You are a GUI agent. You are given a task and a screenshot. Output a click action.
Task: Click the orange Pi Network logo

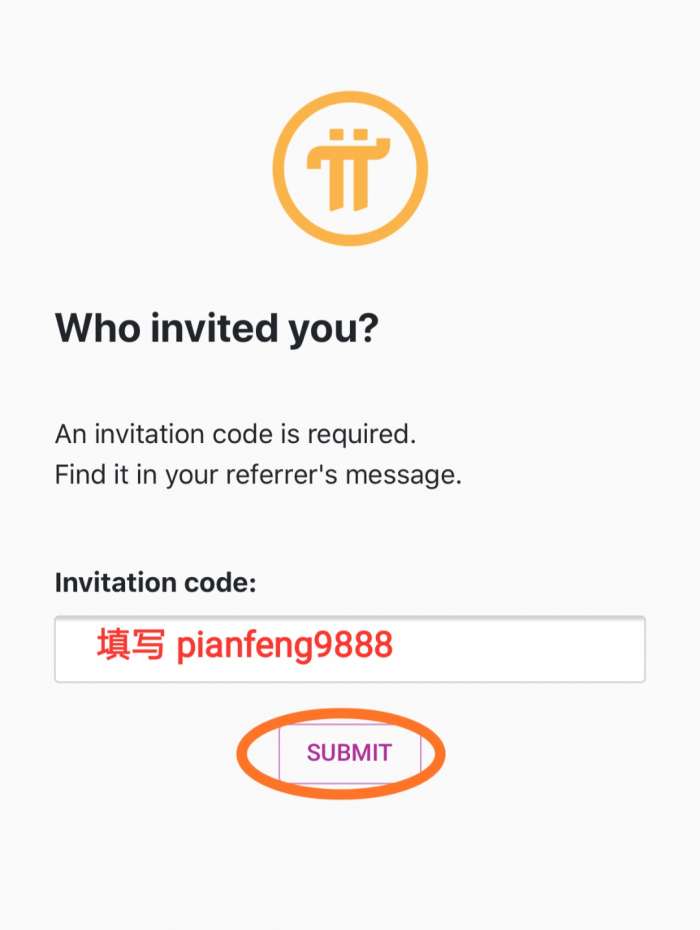[350, 167]
